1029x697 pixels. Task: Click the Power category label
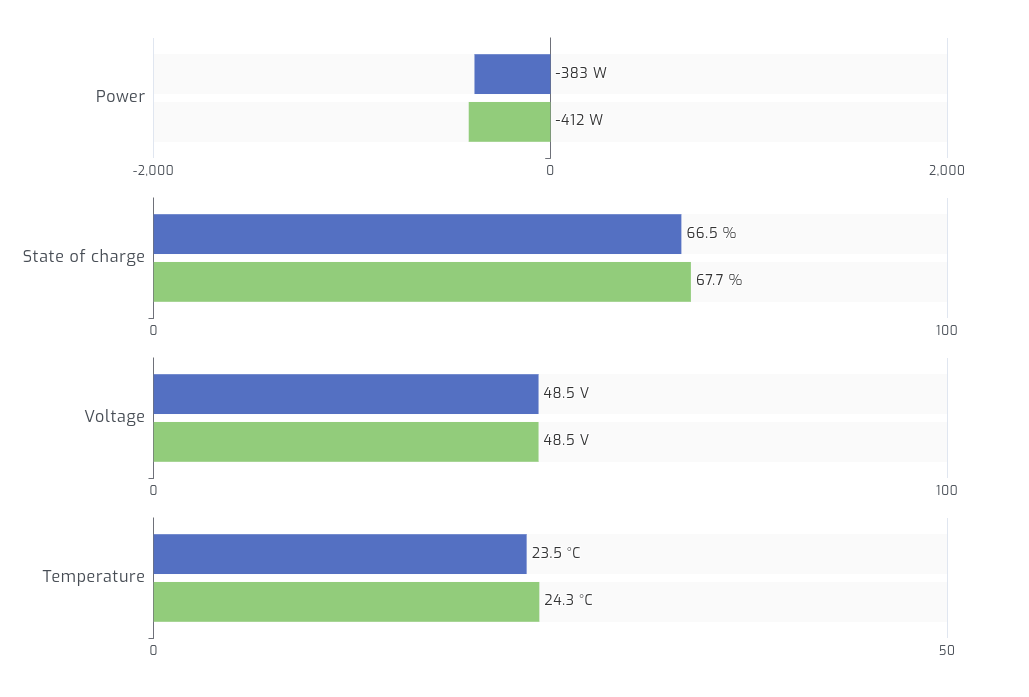click(120, 97)
